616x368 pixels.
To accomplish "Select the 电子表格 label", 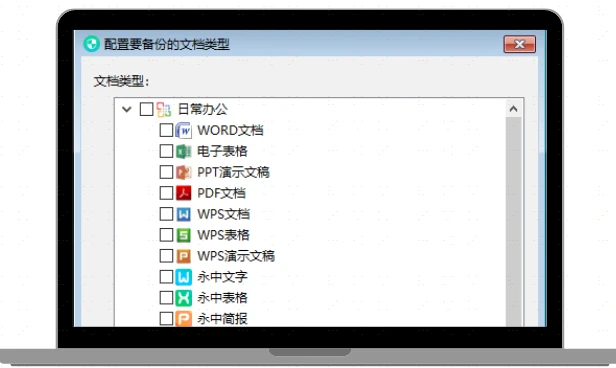I will 222,151.
